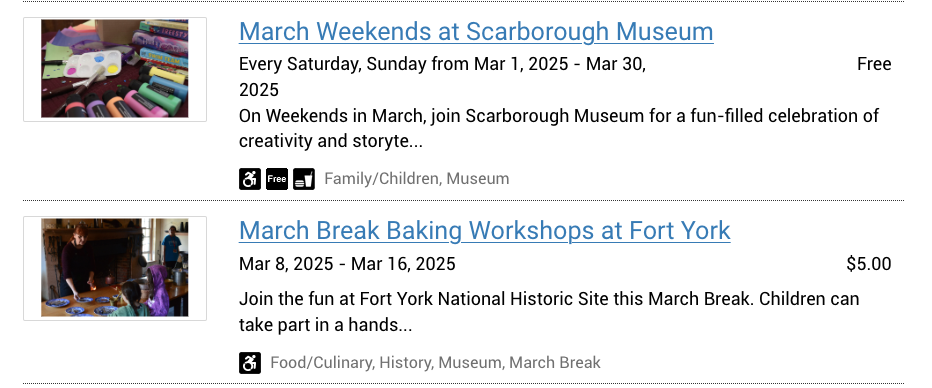Open March Weekends at Scarborough Museum link
The image size is (932, 388).
(x=476, y=31)
